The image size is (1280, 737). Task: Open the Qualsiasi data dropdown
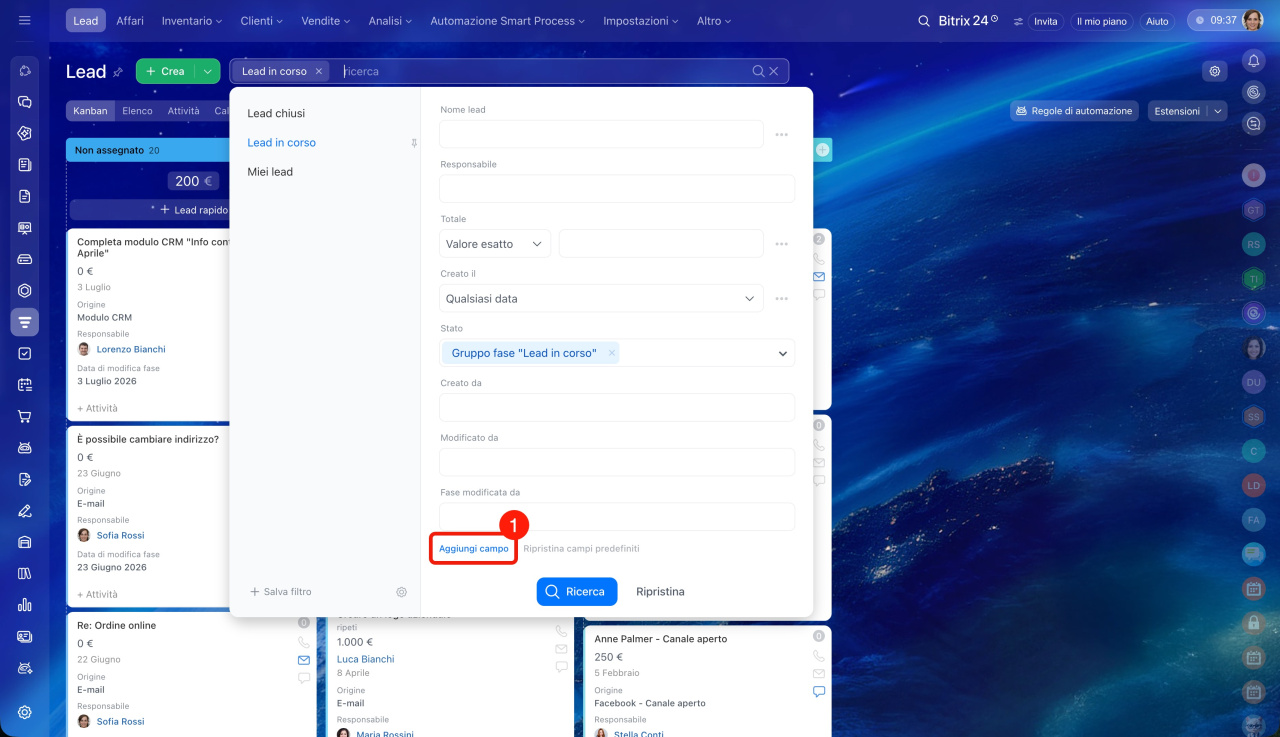601,298
